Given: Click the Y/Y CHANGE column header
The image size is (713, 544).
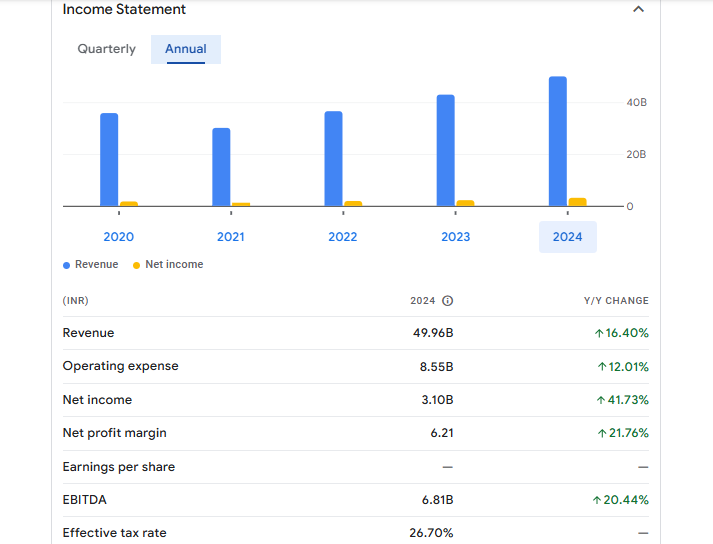Looking at the screenshot, I should [x=616, y=301].
